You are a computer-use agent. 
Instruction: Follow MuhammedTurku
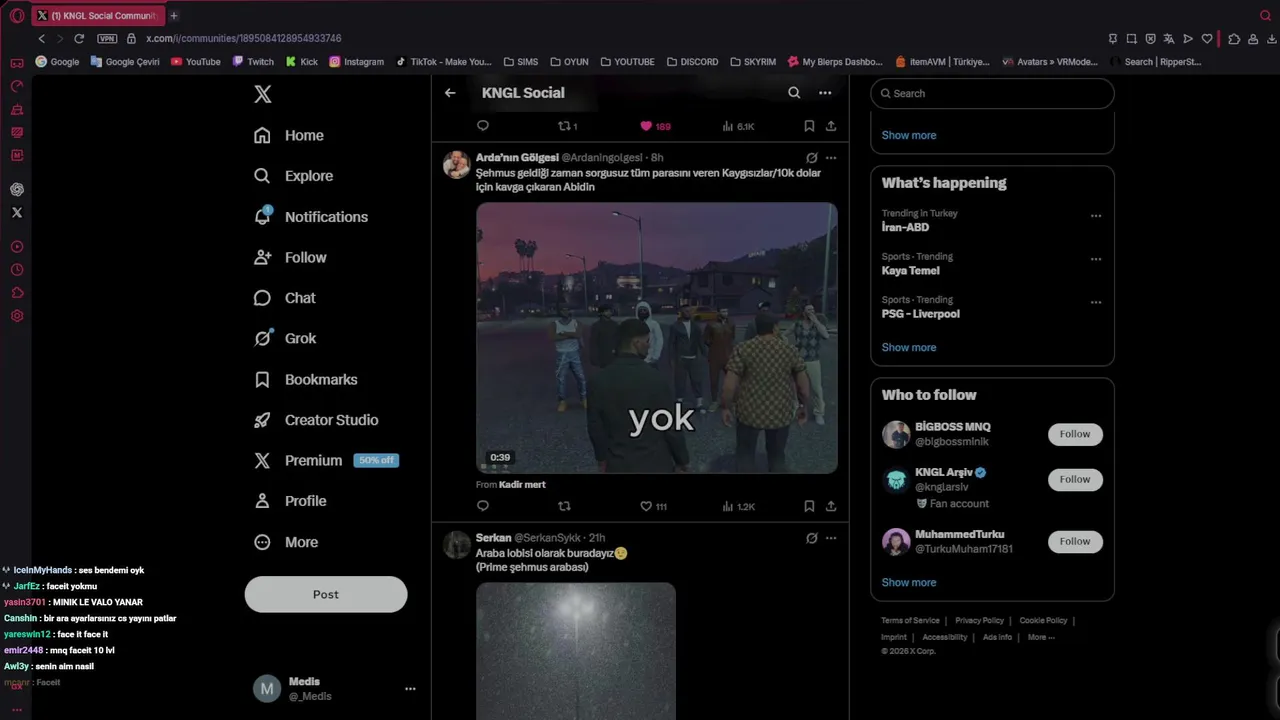click(1075, 541)
